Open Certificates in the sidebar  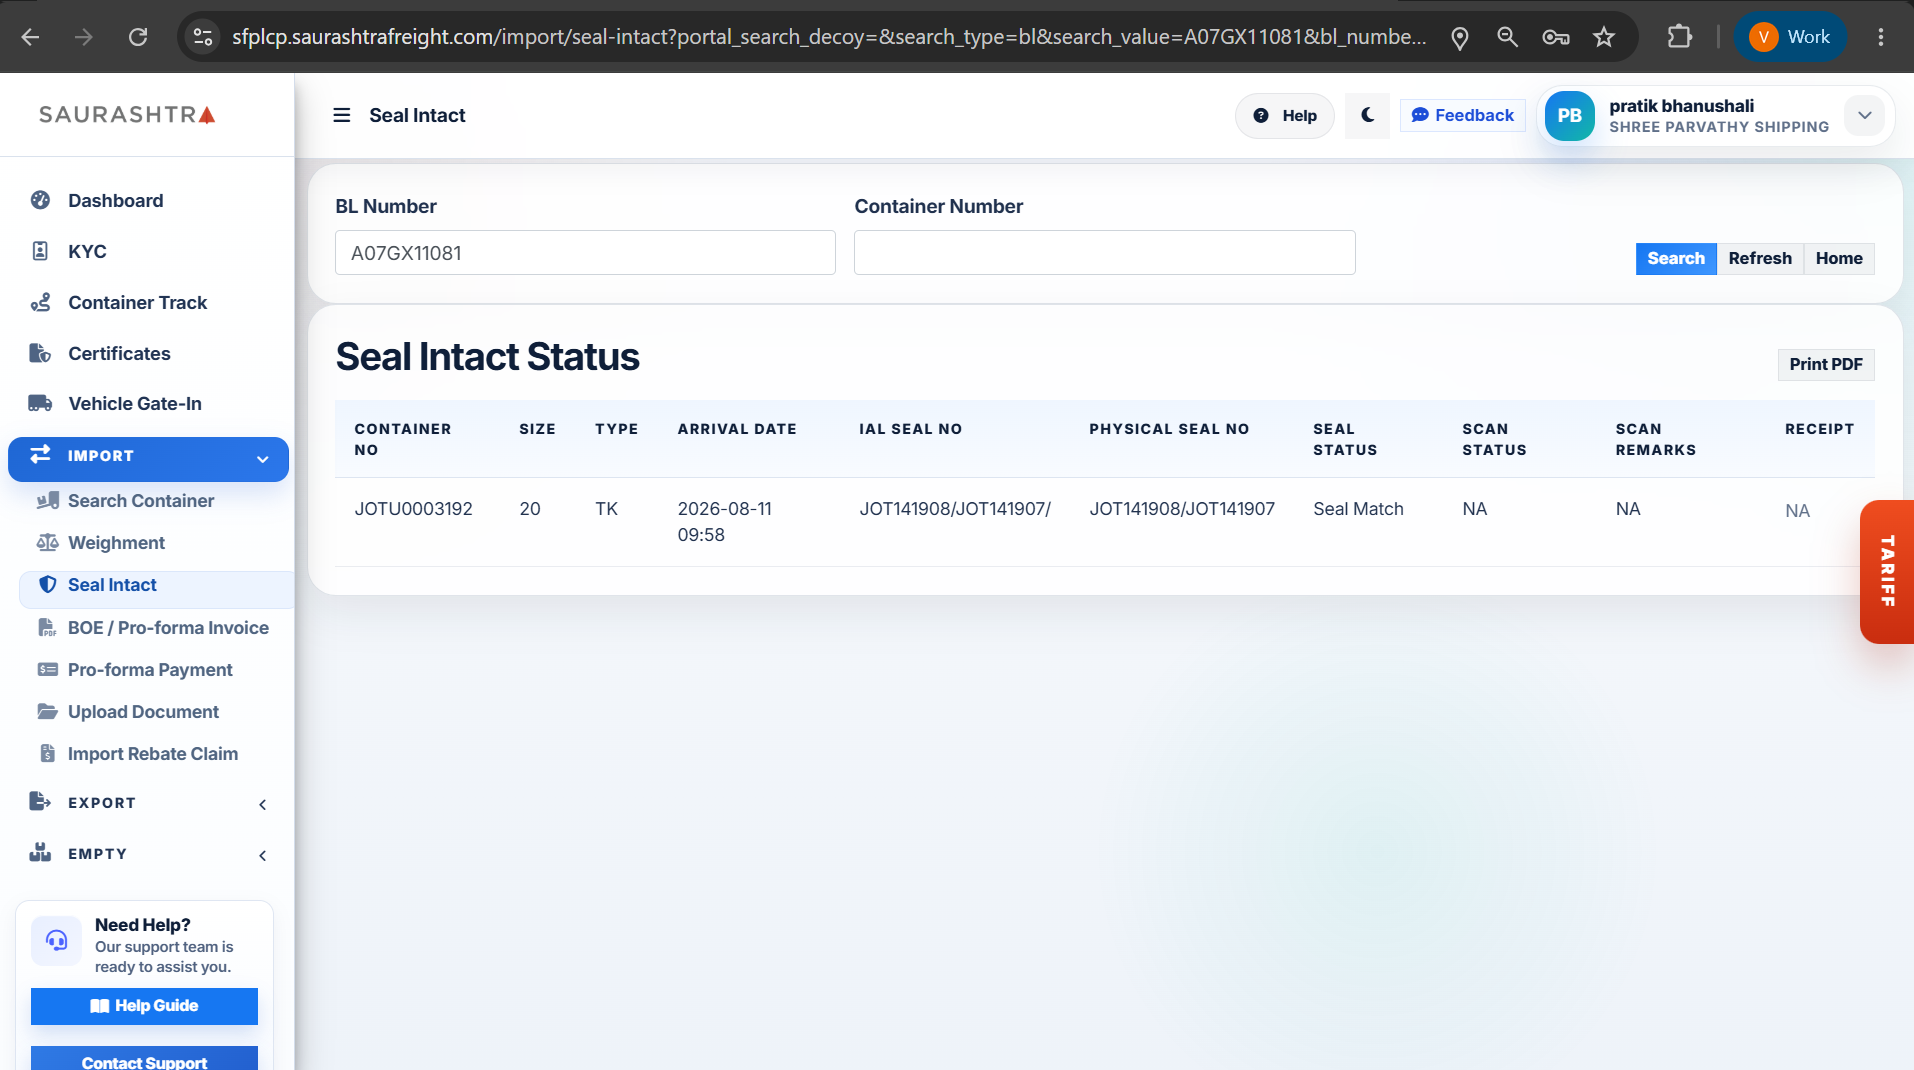pyautogui.click(x=119, y=353)
